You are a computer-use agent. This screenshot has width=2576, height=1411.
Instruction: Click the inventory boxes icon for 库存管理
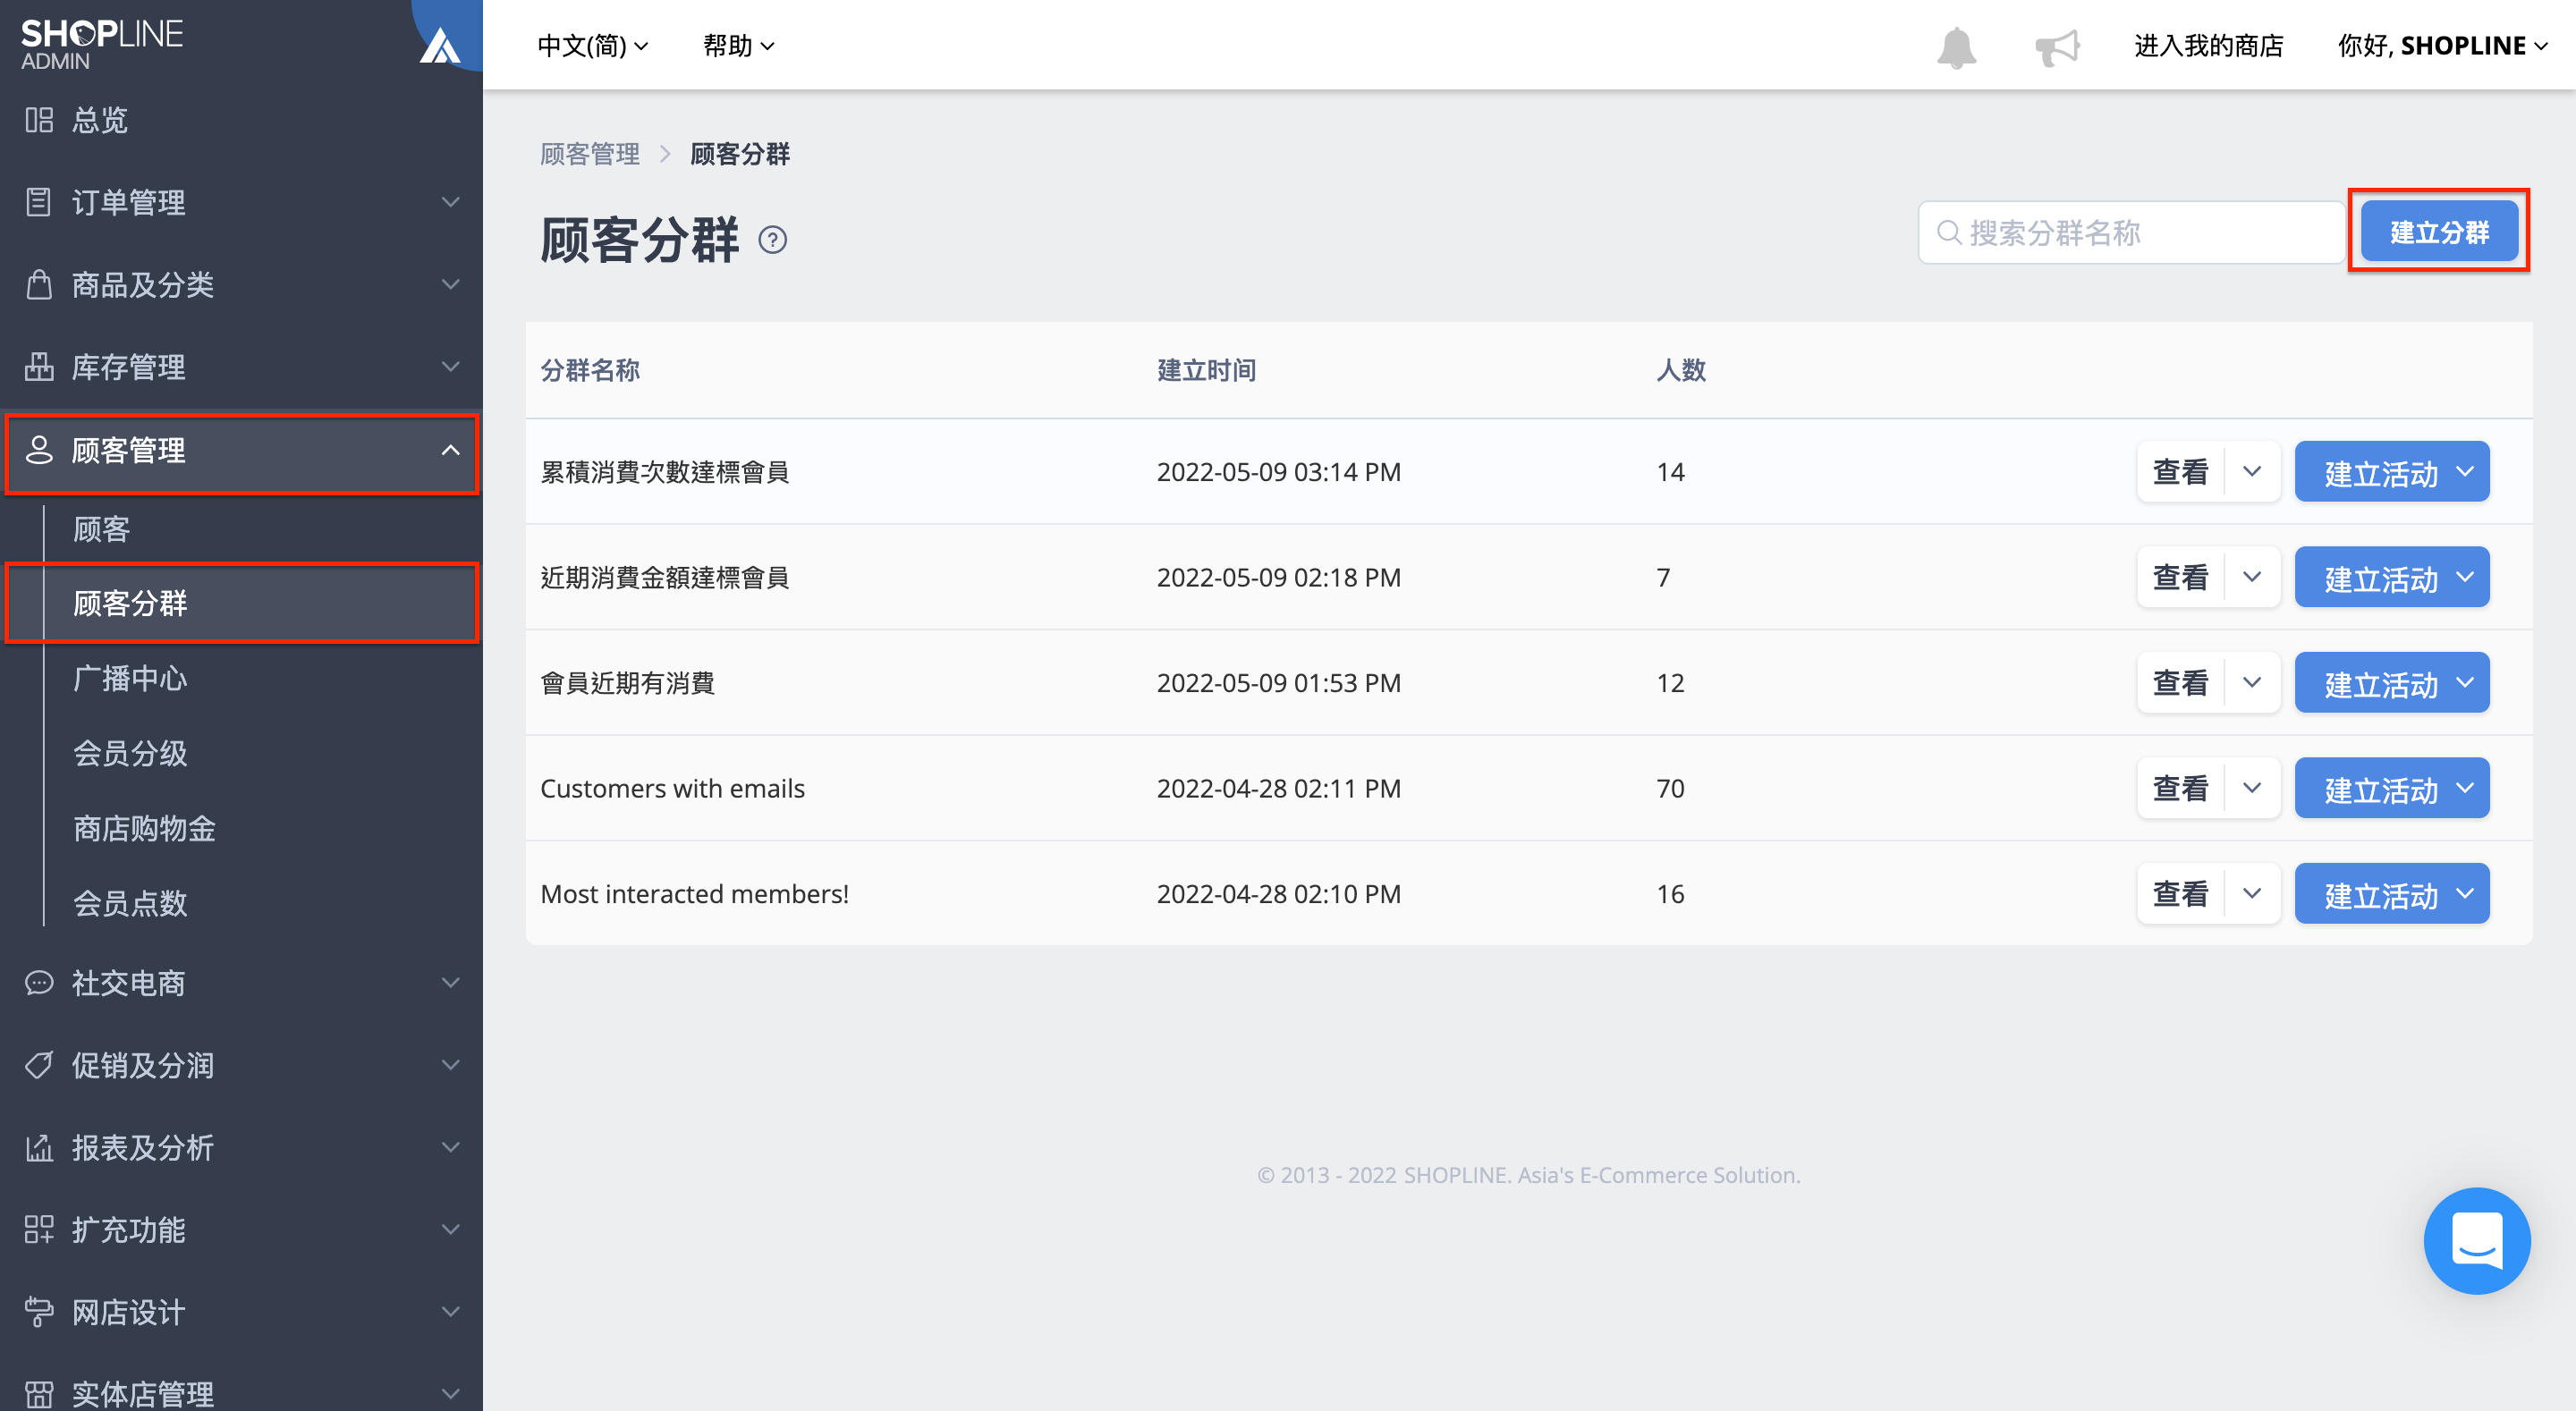coord(39,367)
